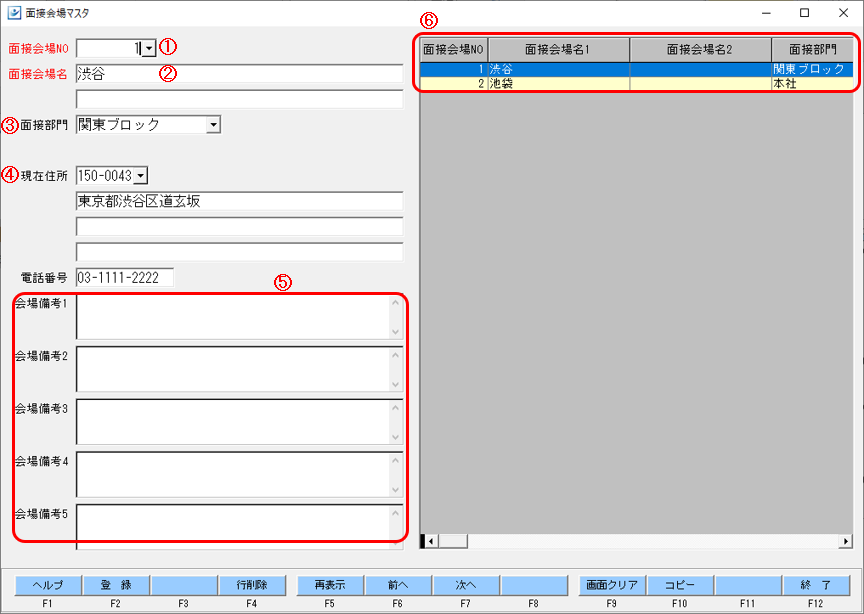Image resolution: width=864 pixels, height=614 pixels.
Task: Click 会場備考4 scrollbar up arrow
Action: [396, 460]
